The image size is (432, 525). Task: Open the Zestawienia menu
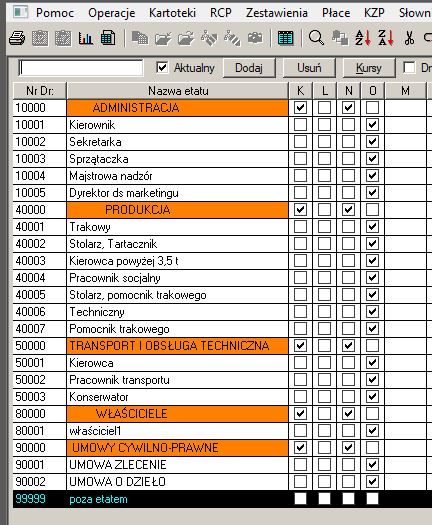277,13
